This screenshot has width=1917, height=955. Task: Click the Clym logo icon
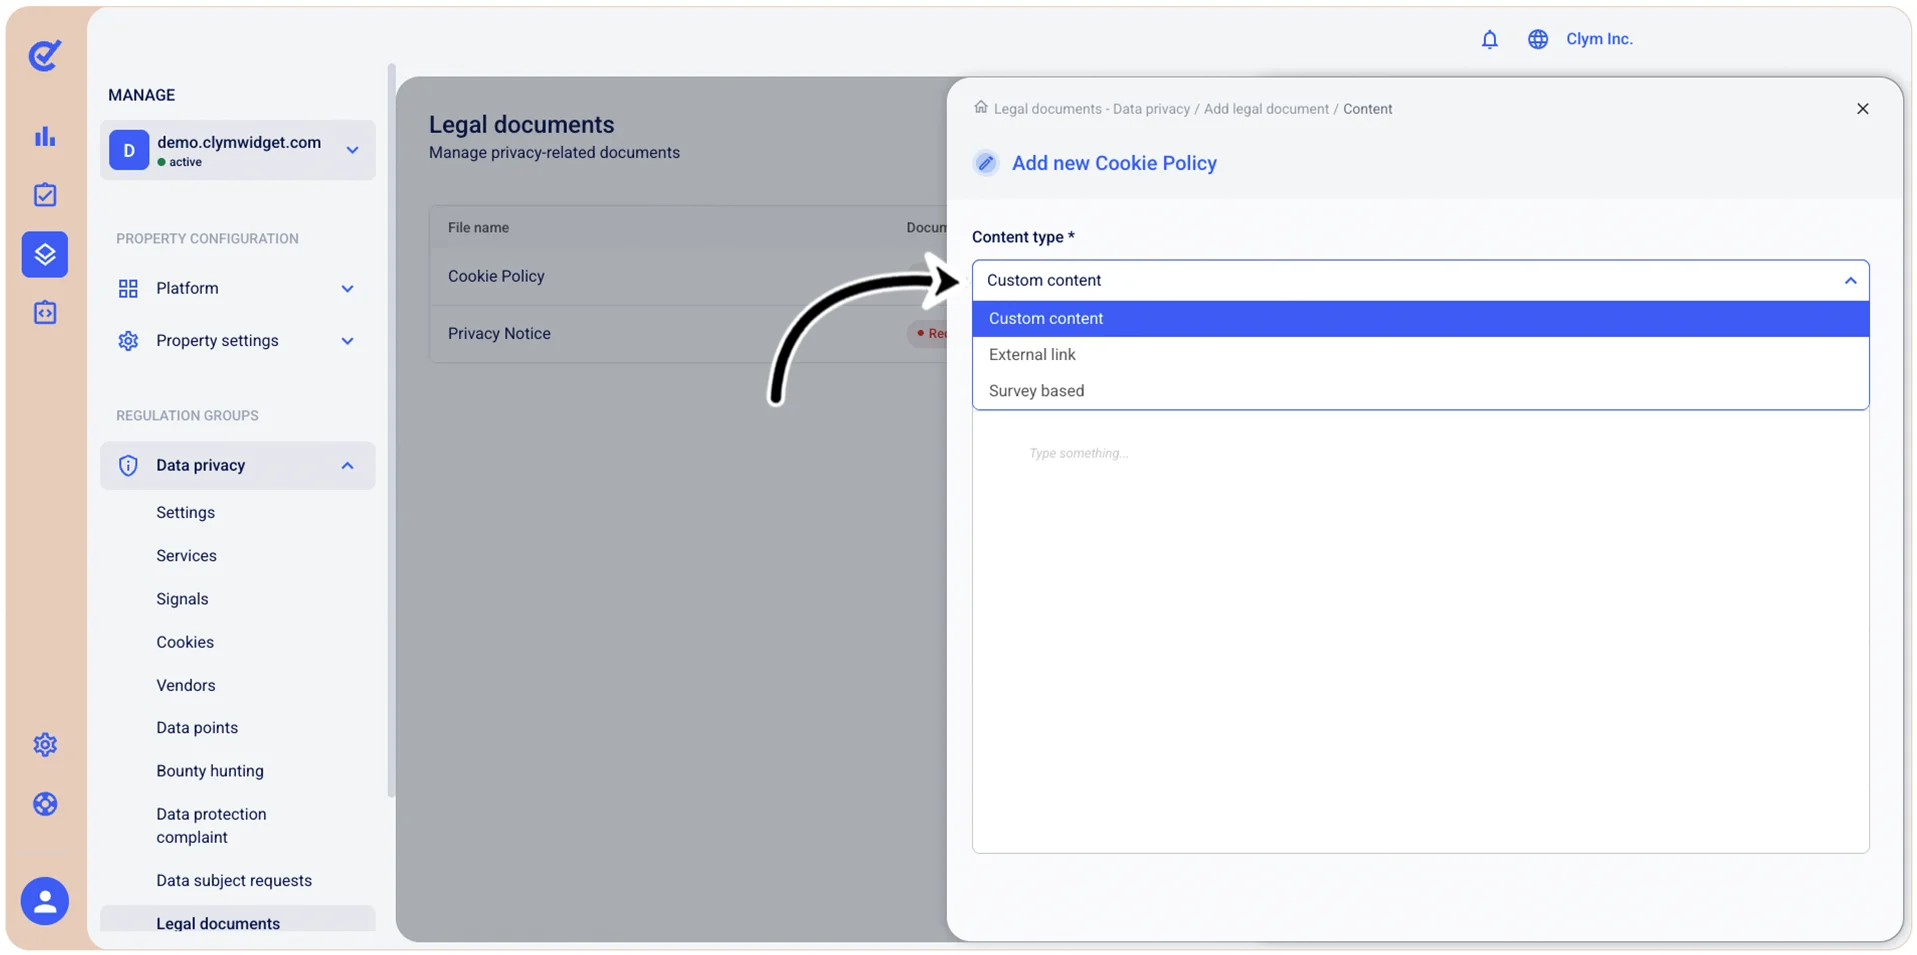pos(45,55)
